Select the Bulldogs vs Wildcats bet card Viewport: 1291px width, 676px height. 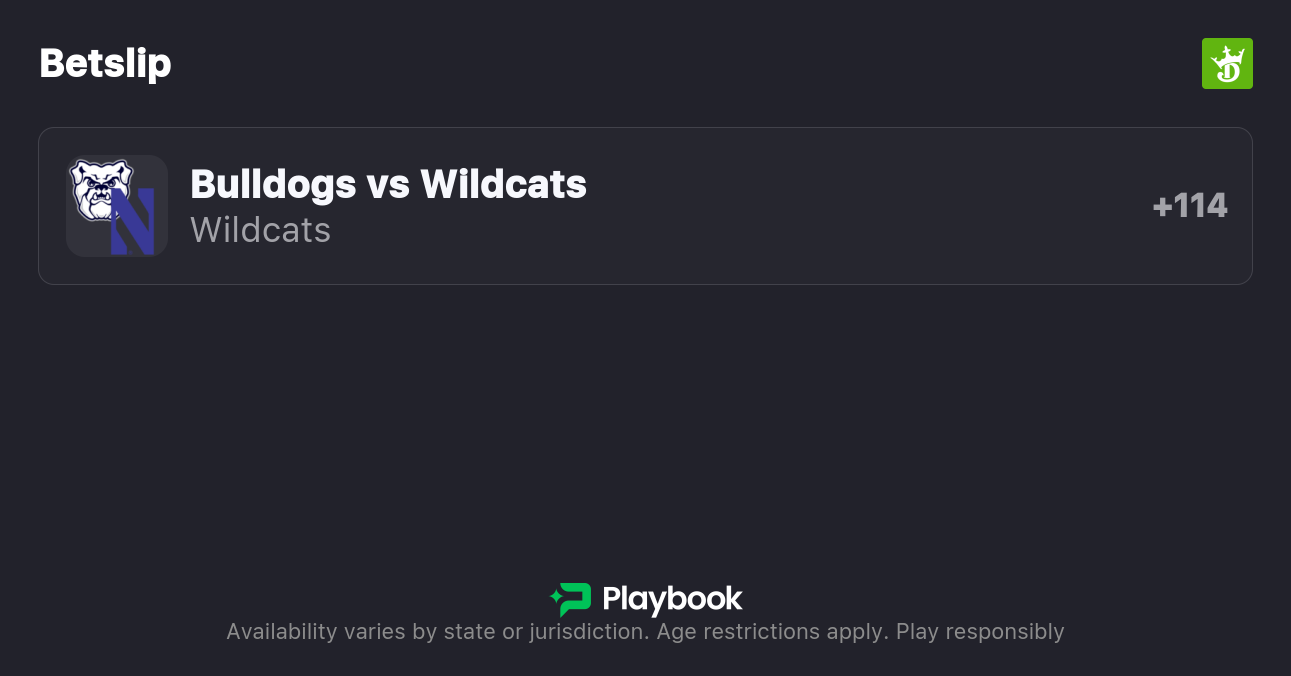coord(645,205)
